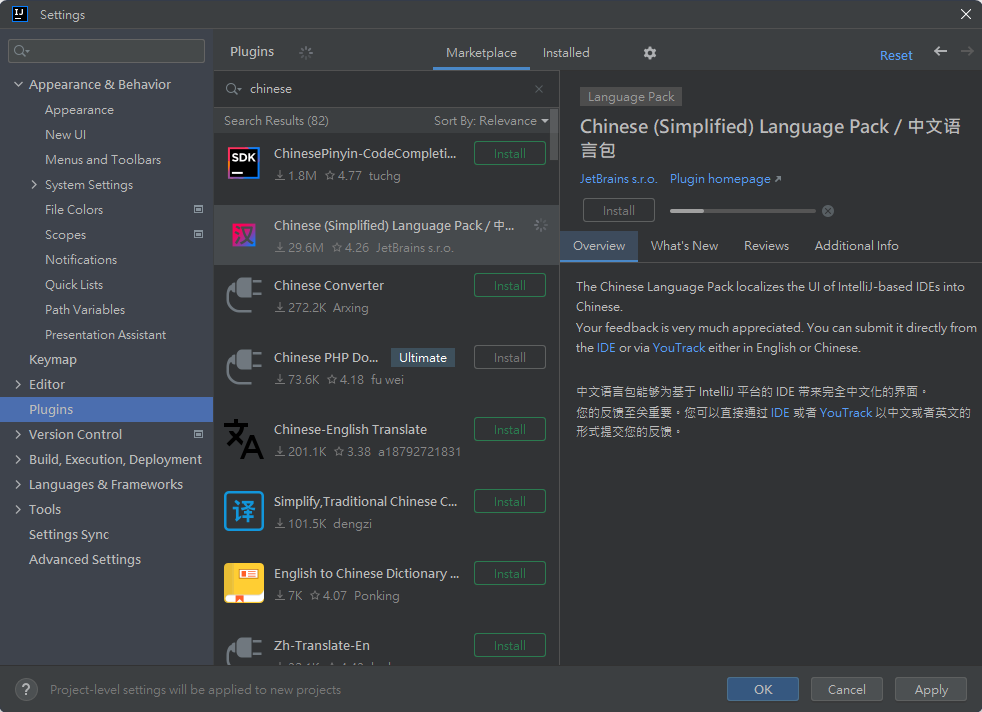Navigate forward with the right arrow

(967, 51)
